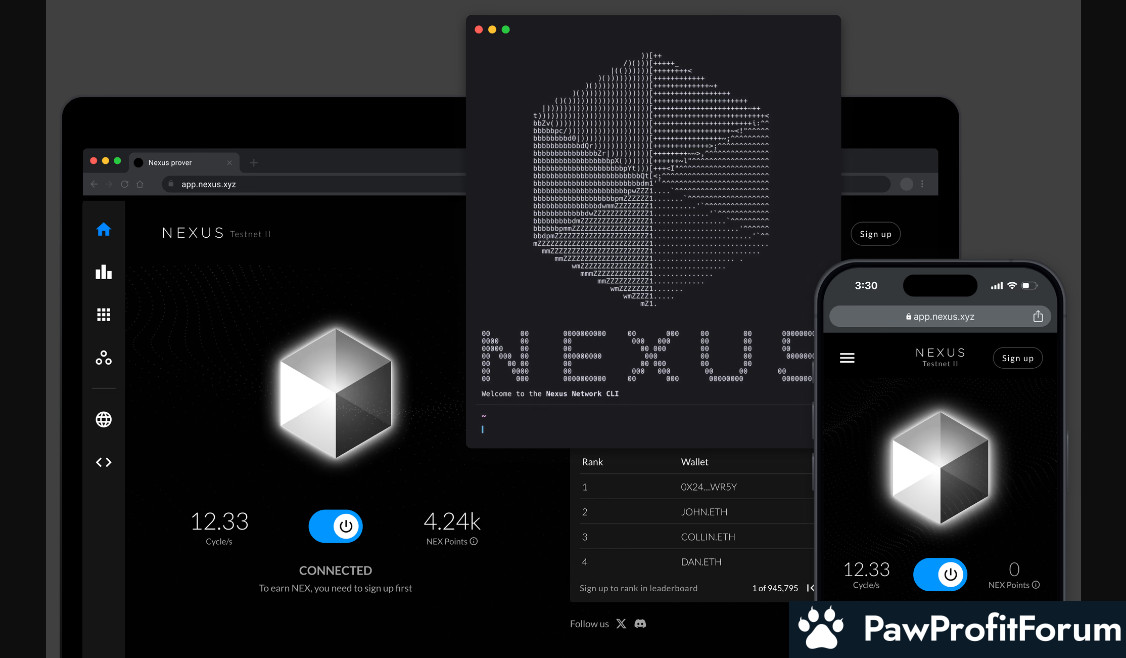This screenshot has height=658, width=1126.
Task: Go to first leaderboard page arrow
Action: point(811,588)
